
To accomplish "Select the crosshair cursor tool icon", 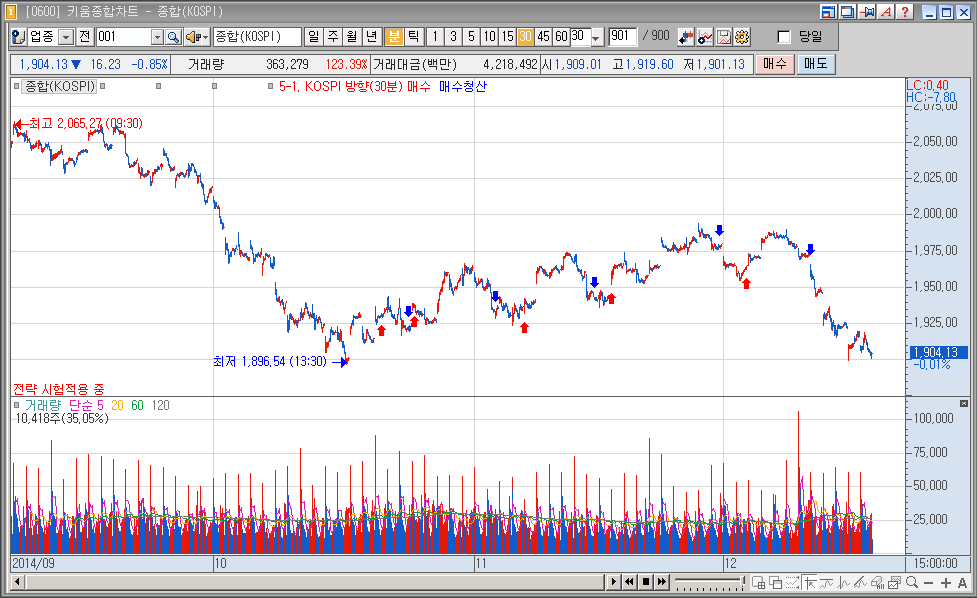I will tap(810, 583).
